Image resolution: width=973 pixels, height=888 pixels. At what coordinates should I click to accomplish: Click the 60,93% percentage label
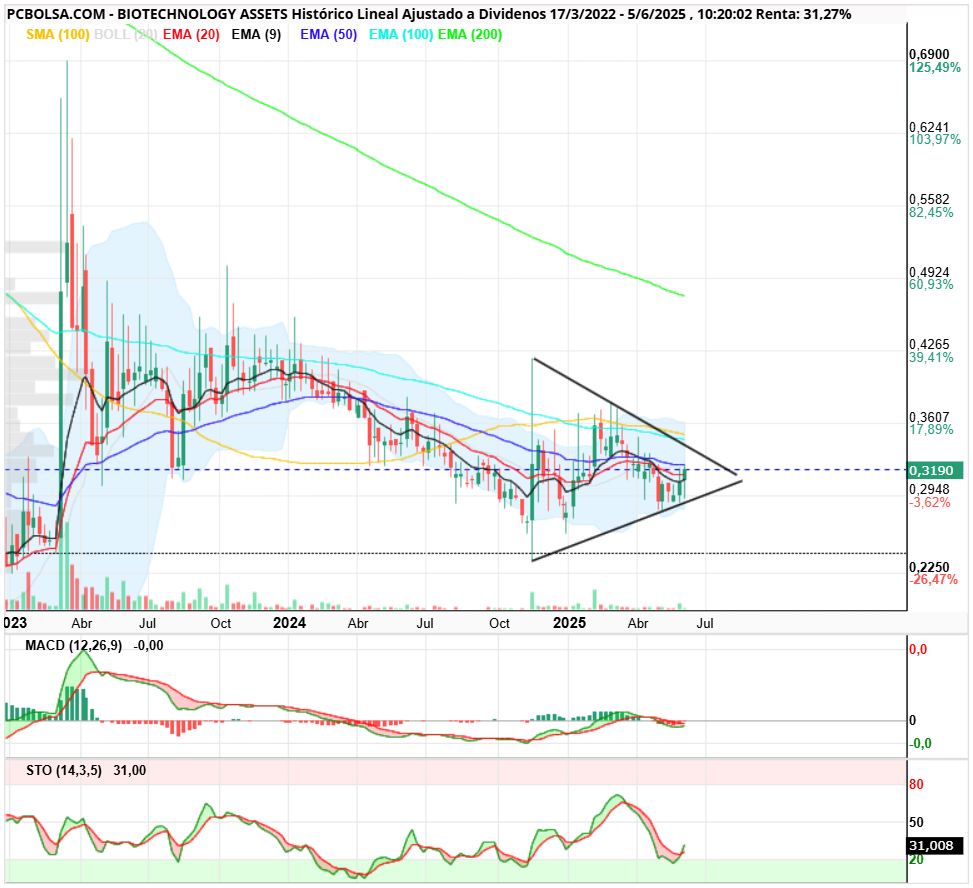pyautogui.click(x=931, y=285)
